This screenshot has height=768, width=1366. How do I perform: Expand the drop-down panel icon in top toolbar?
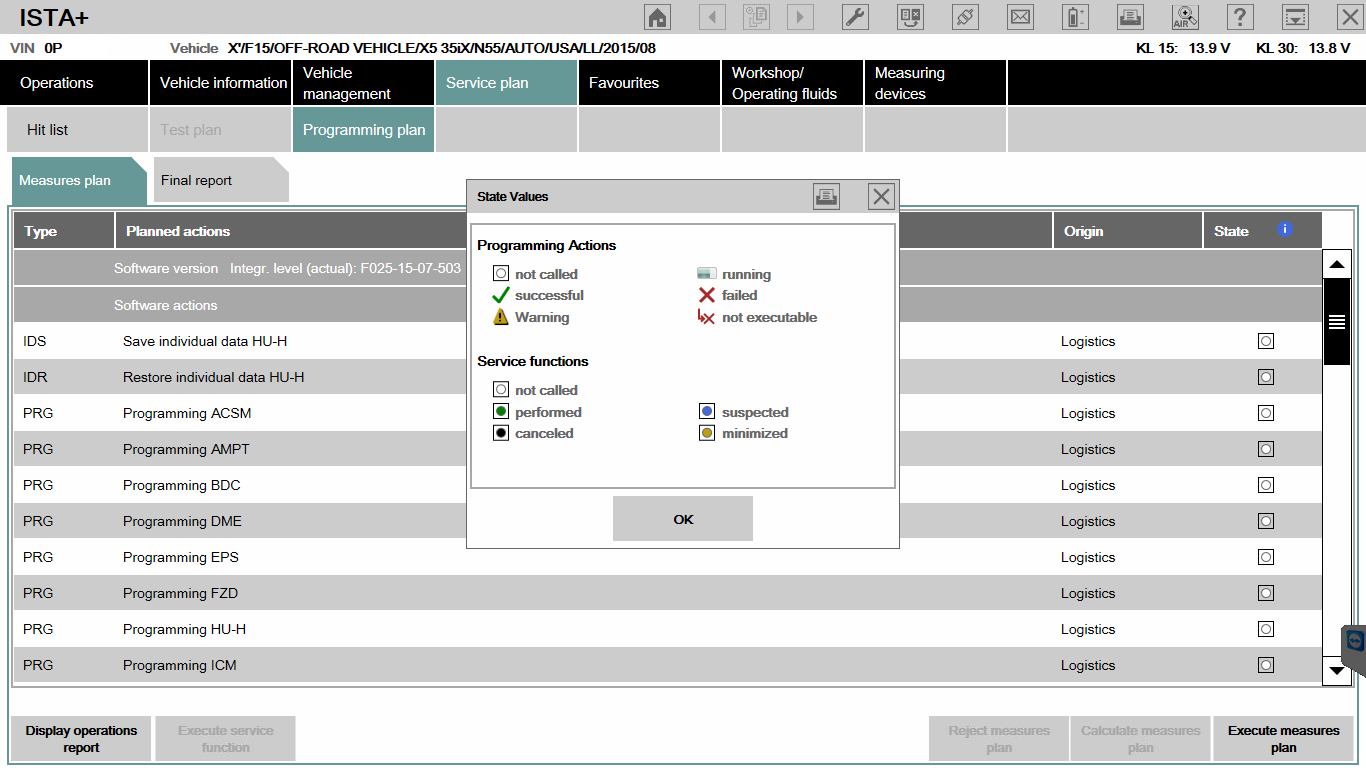(1295, 17)
